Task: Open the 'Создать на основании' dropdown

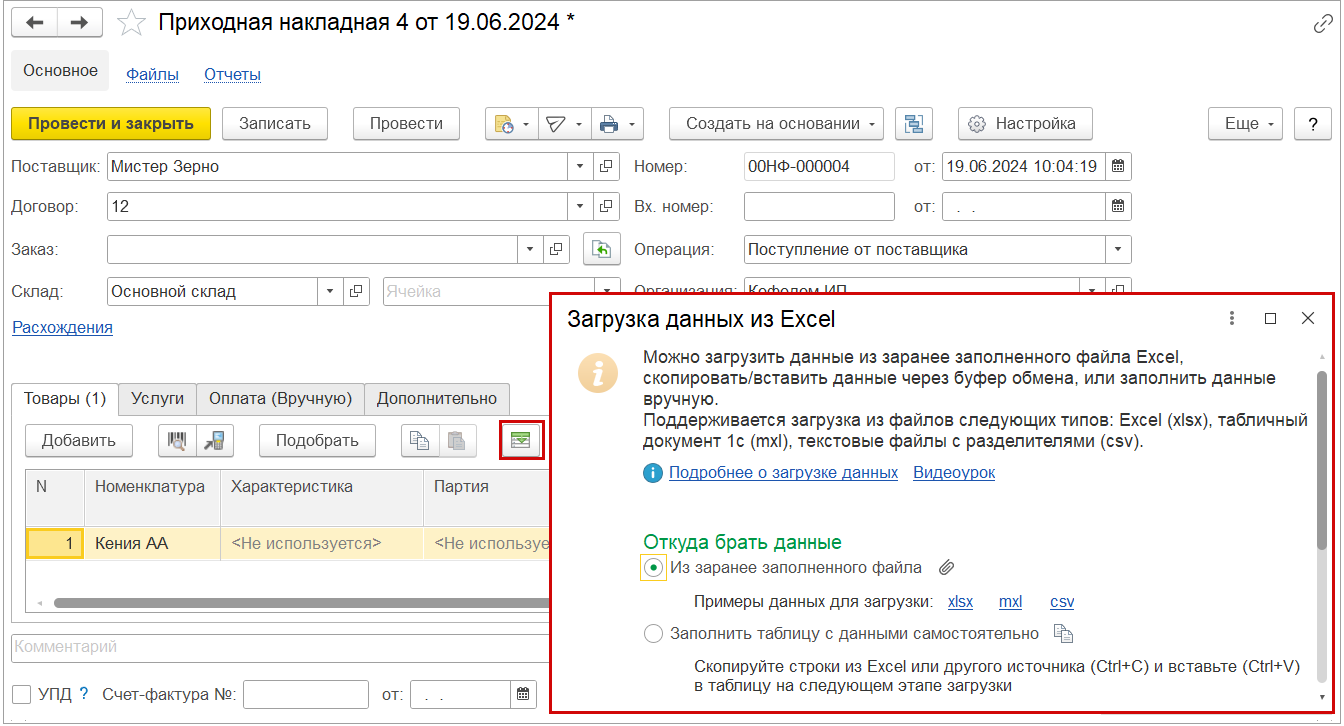Action: [776, 124]
